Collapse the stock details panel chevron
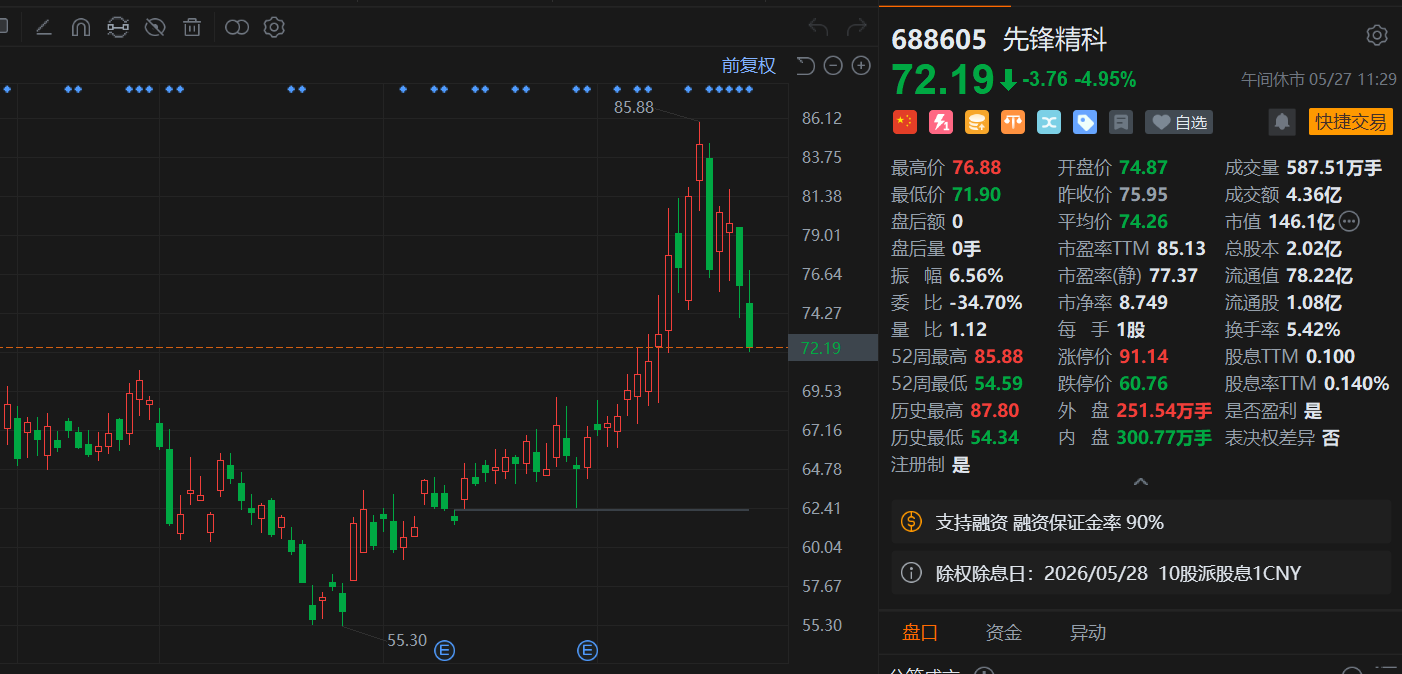1402x674 pixels. (1141, 483)
